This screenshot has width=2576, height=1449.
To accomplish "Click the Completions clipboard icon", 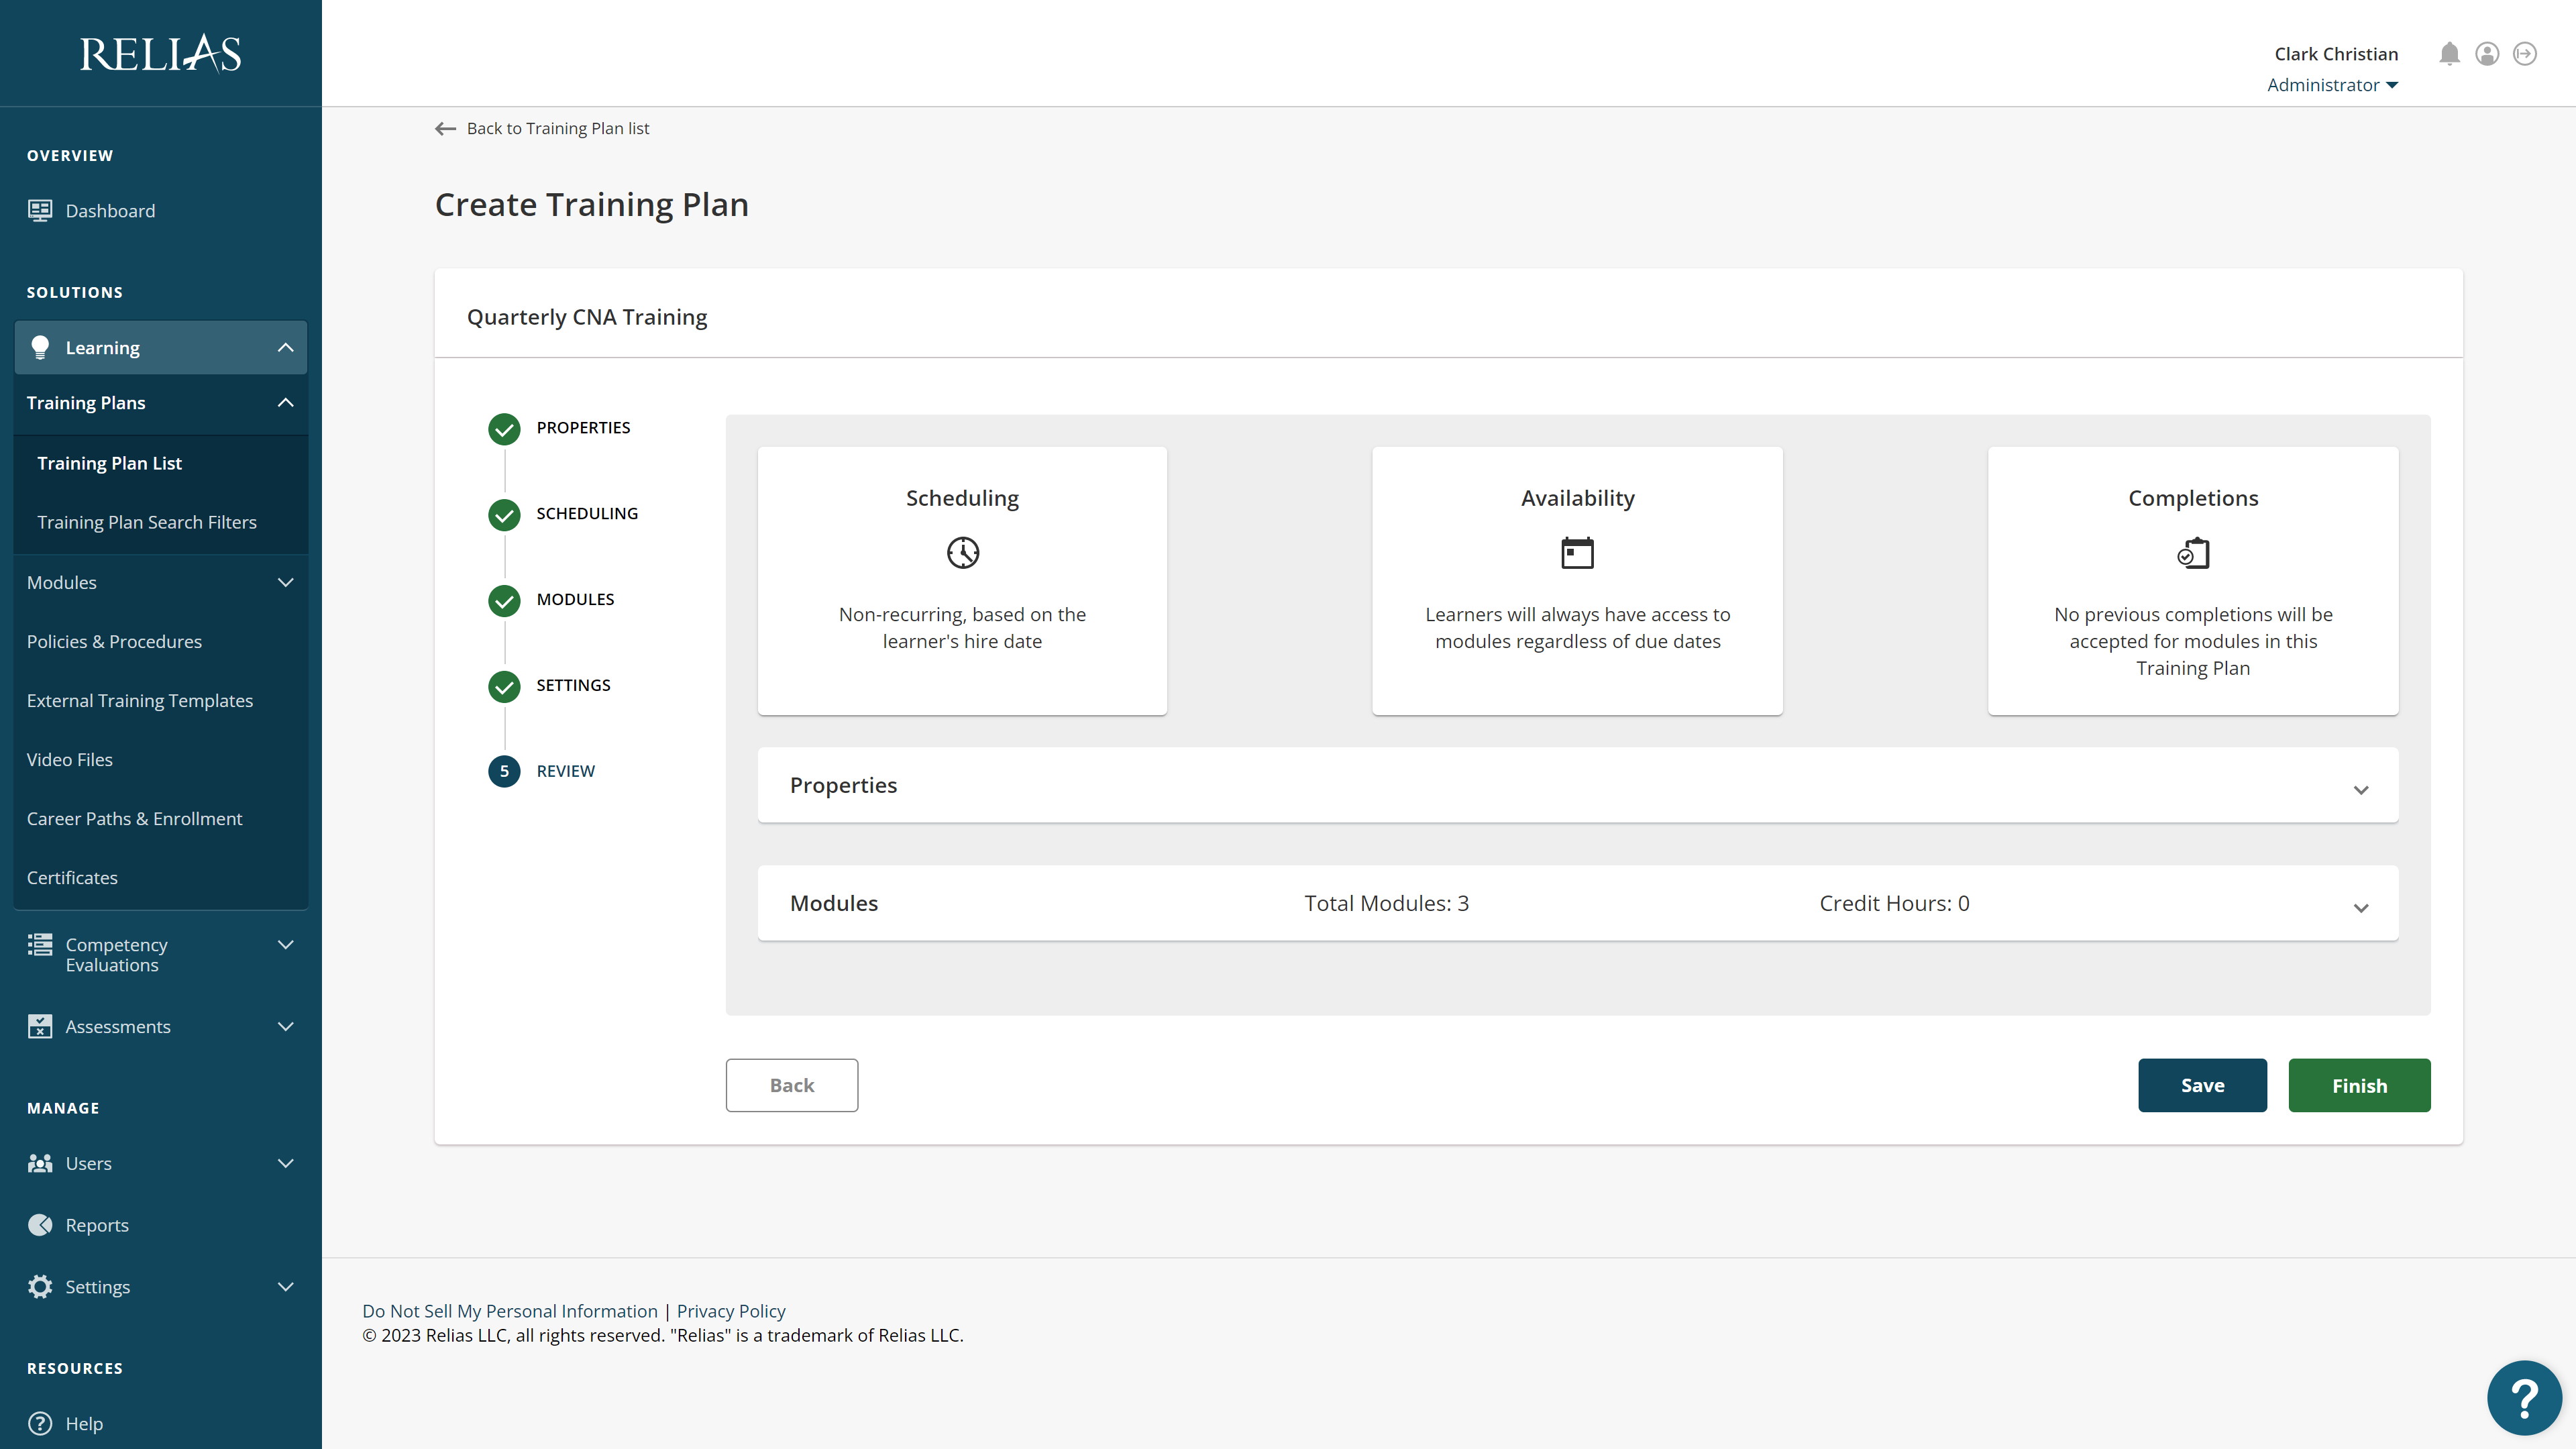I will point(2193,553).
